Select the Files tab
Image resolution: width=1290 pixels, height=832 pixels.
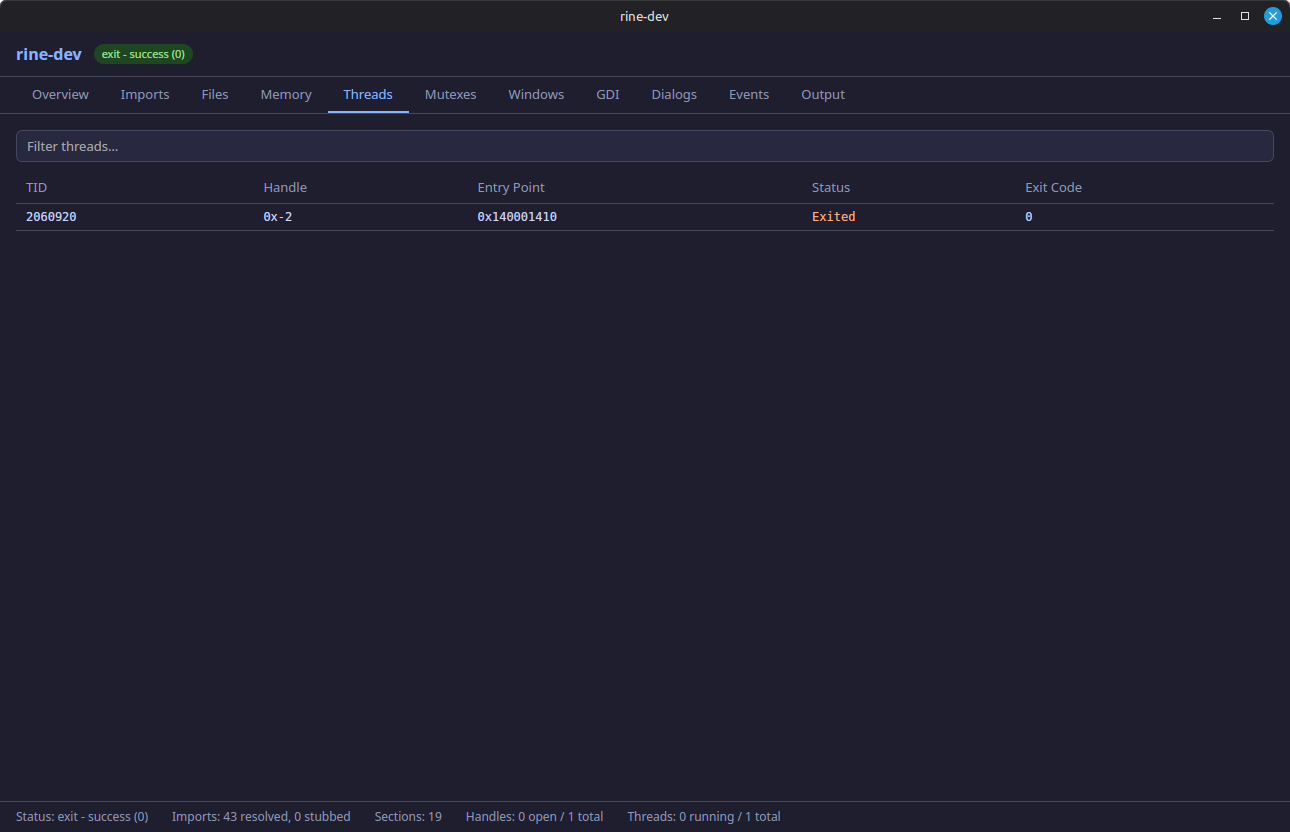coord(215,94)
